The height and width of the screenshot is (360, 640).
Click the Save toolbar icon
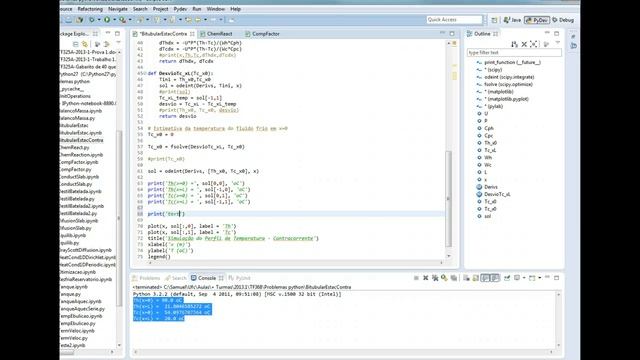click(x=69, y=20)
